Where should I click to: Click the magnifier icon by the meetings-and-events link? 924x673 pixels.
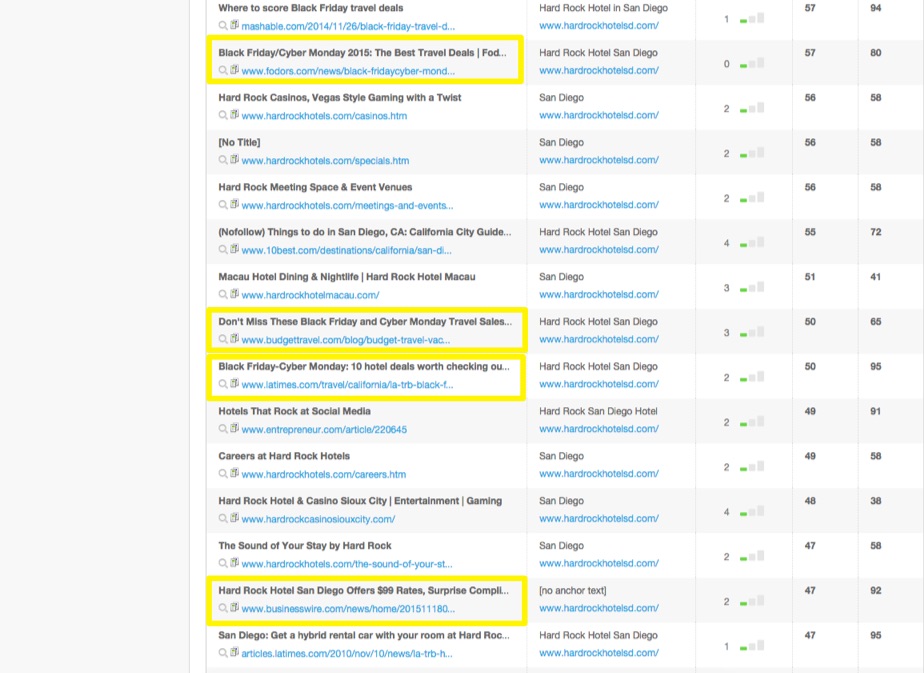point(223,204)
